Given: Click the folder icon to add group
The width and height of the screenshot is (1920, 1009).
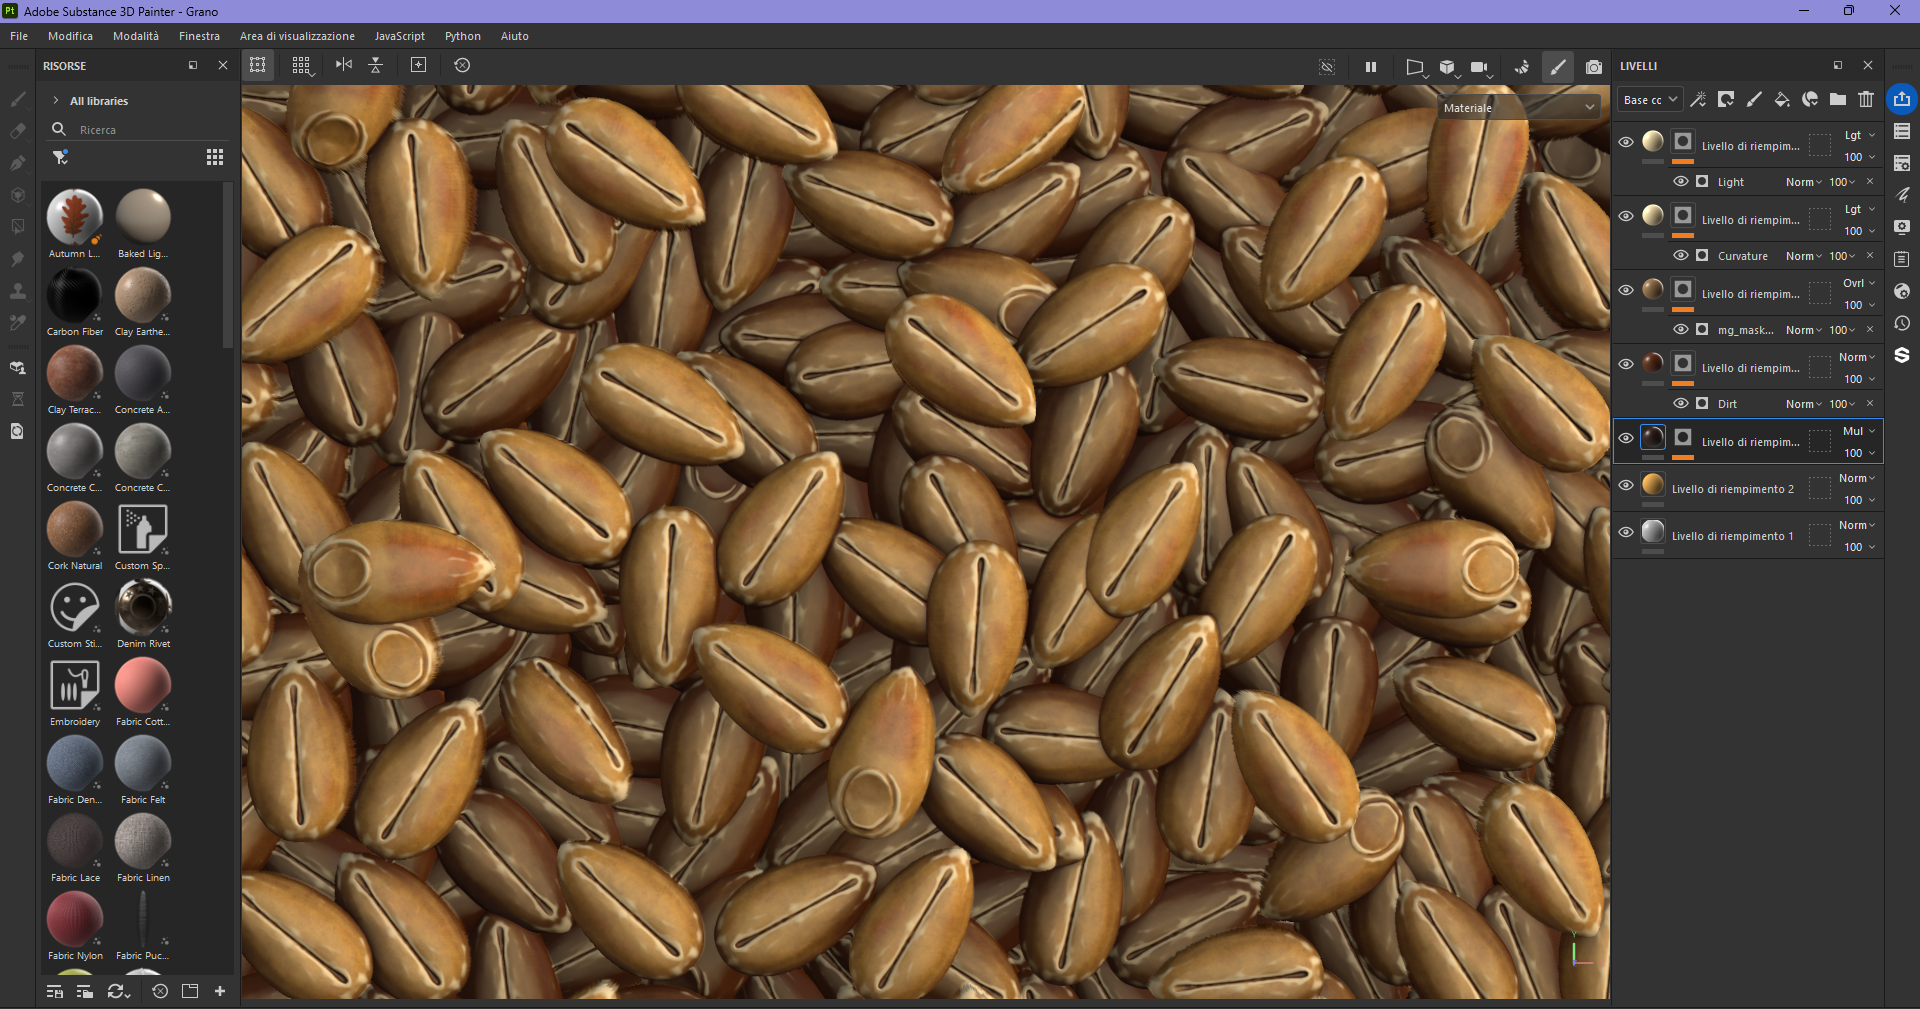Looking at the screenshot, I should coord(1838,99).
